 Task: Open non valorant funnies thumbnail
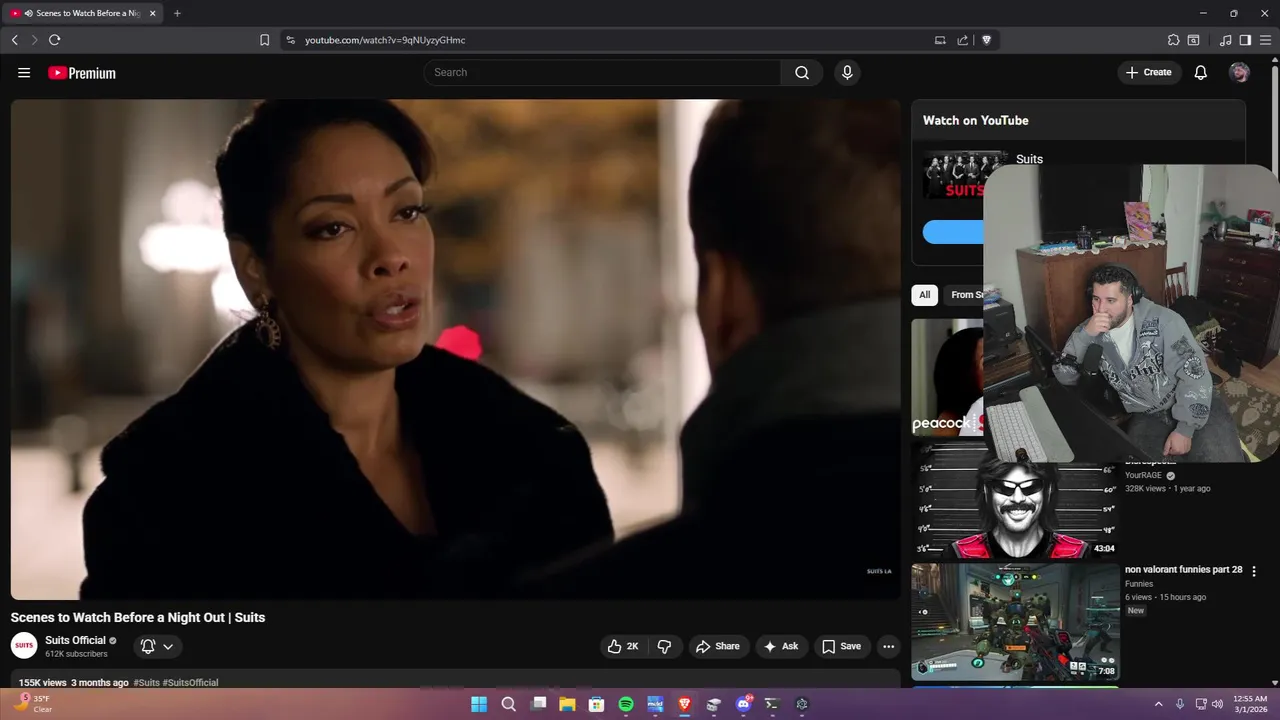coord(1015,622)
